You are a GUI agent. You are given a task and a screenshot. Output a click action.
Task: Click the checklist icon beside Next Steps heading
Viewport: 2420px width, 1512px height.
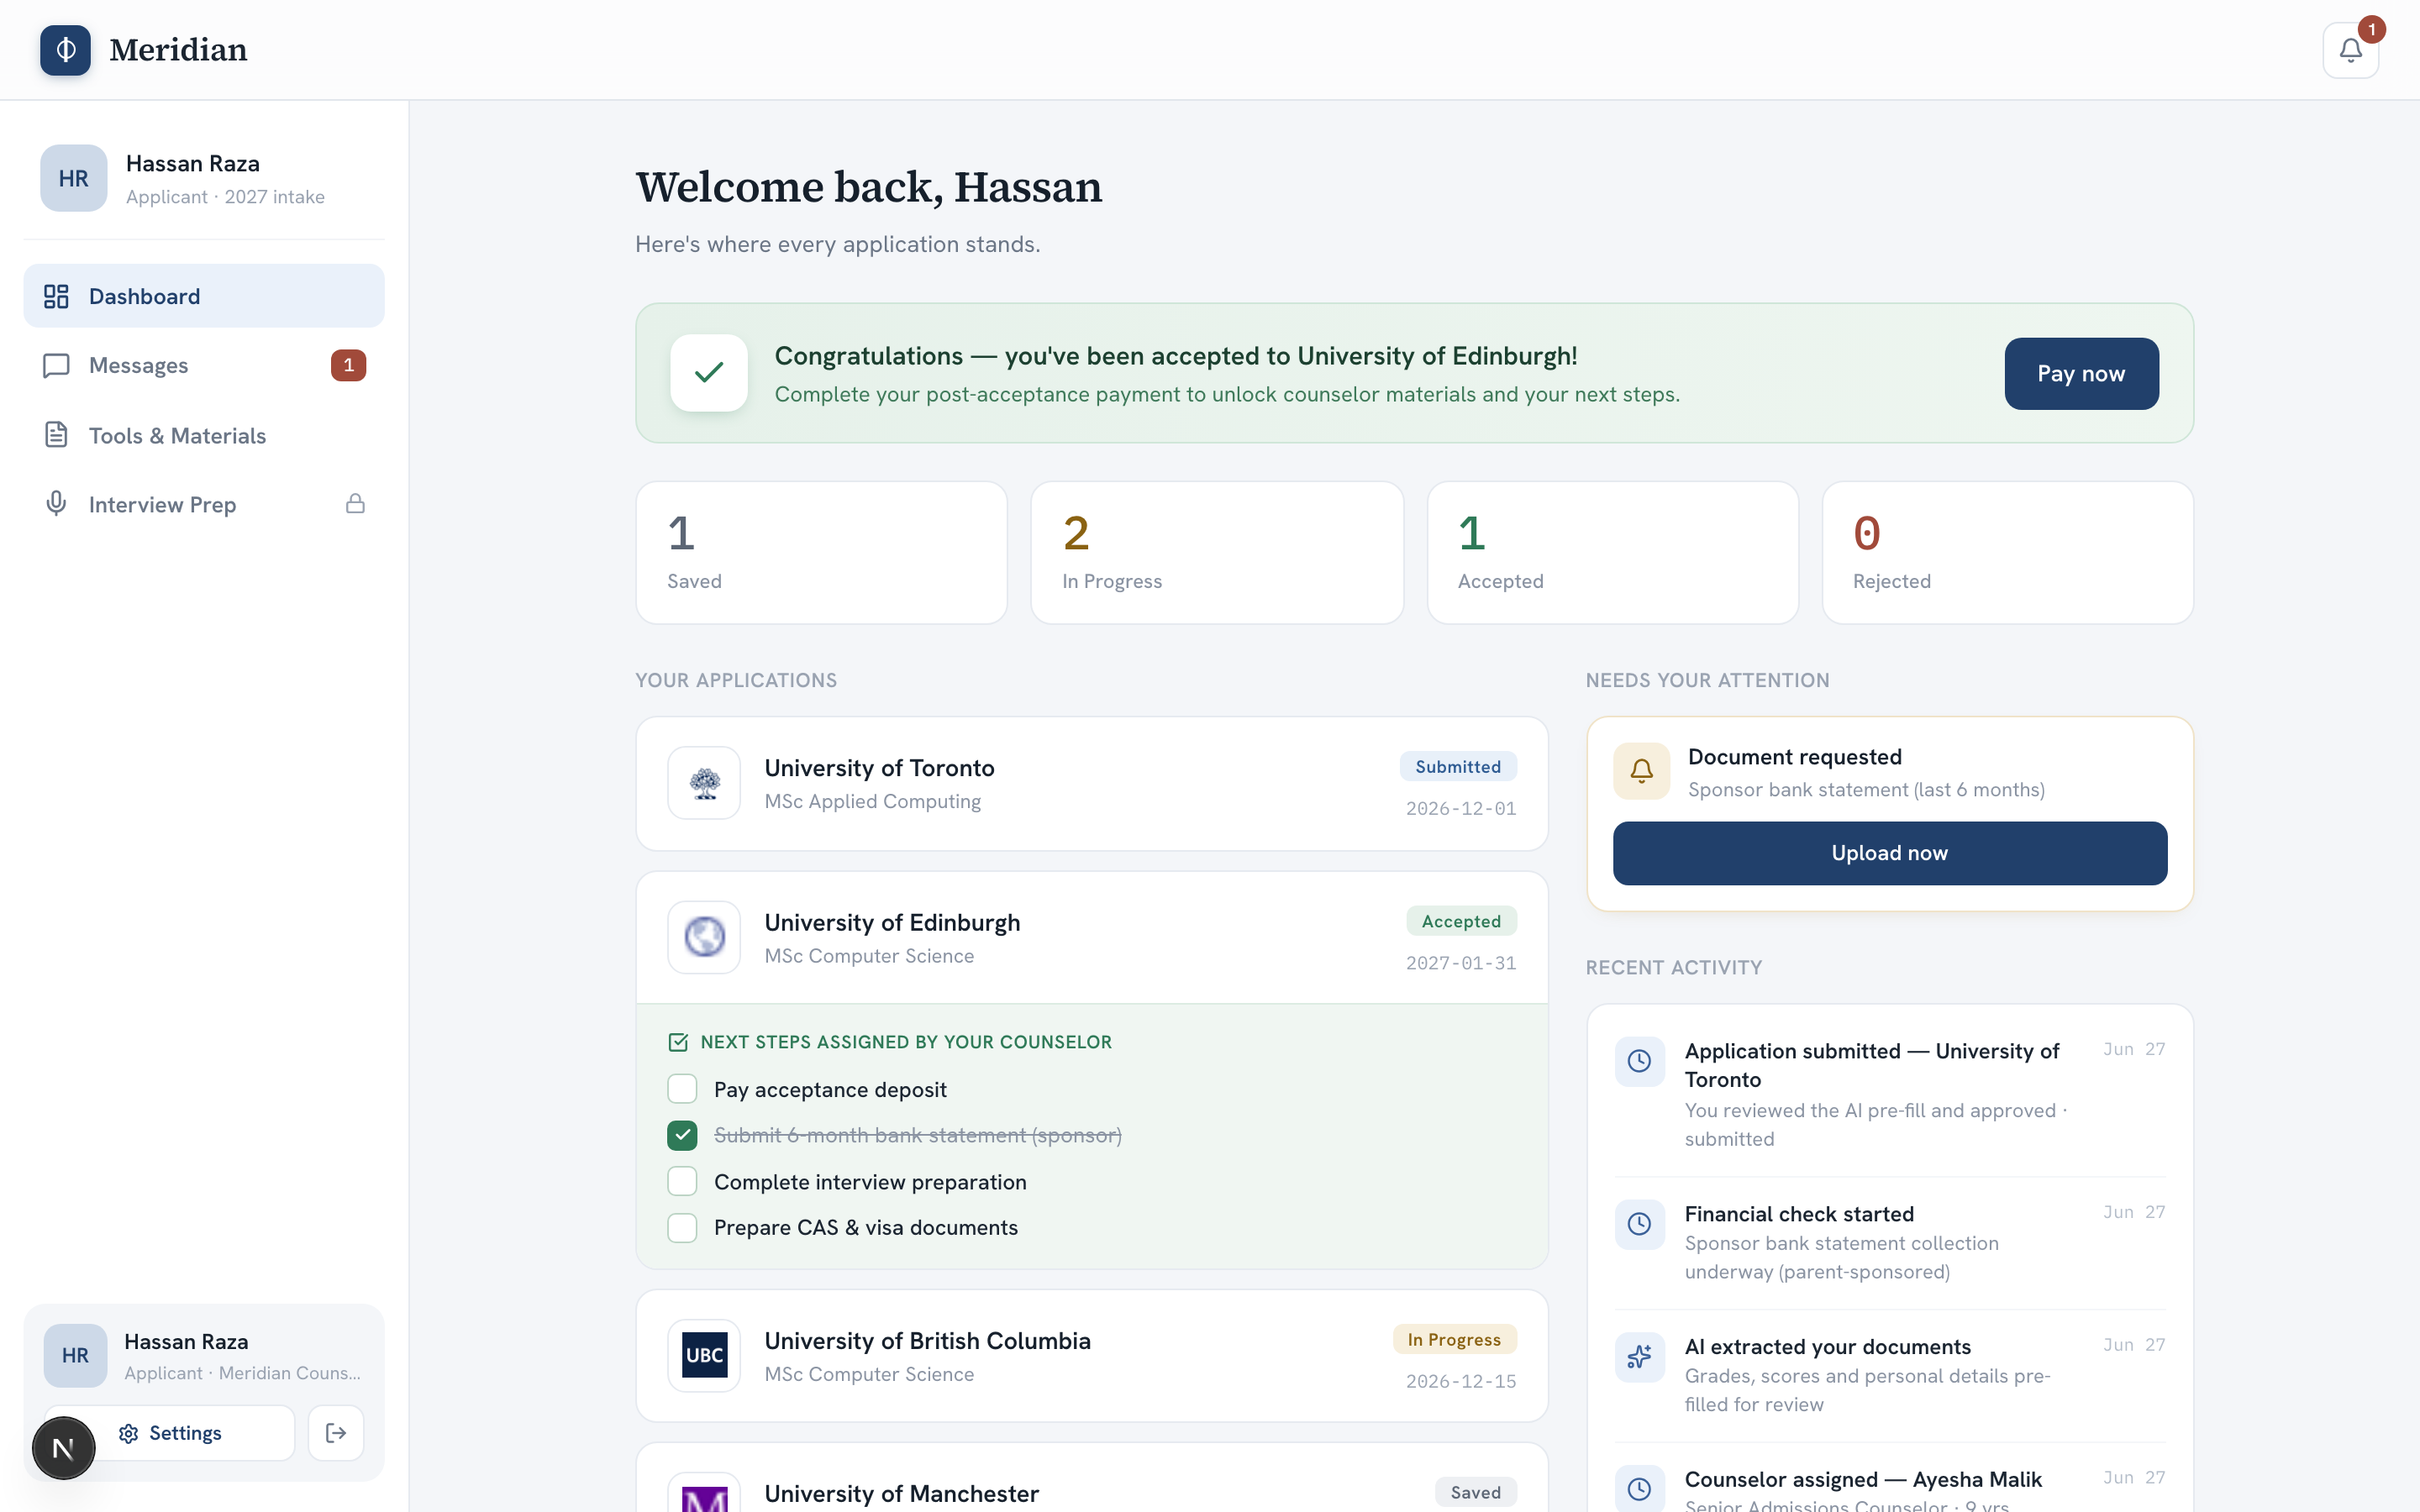[678, 1042]
